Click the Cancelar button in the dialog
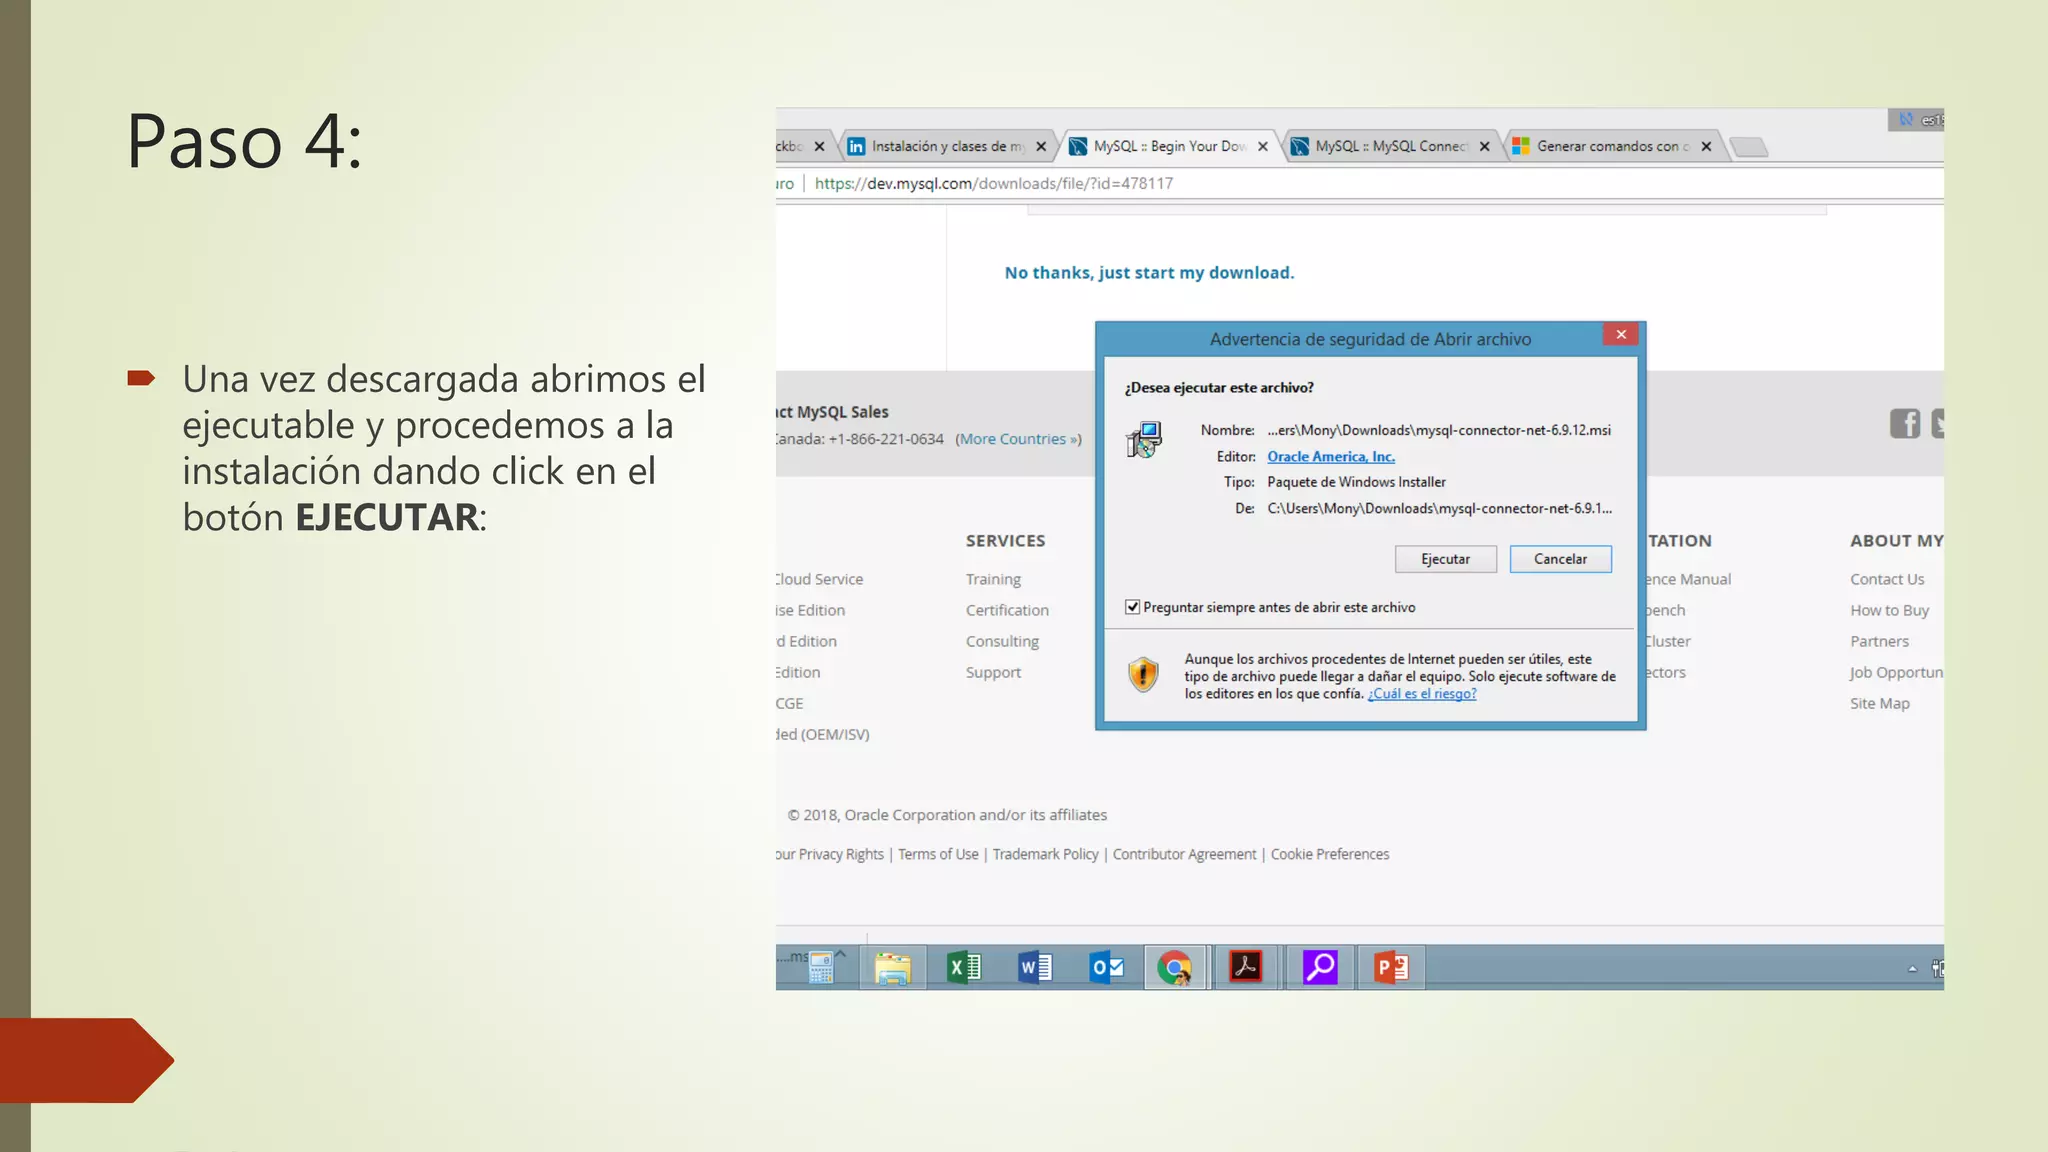Screen dimensions: 2048x1152 click(x=1560, y=559)
